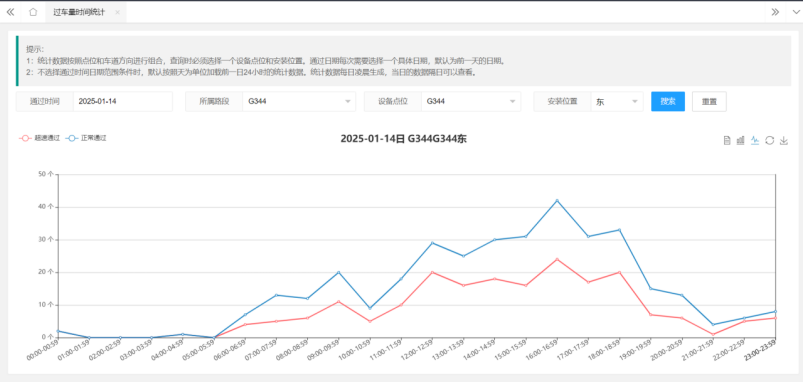The width and height of the screenshot is (803, 382).
Task: Toggle the 正常通过 legend series
Action: point(86,138)
